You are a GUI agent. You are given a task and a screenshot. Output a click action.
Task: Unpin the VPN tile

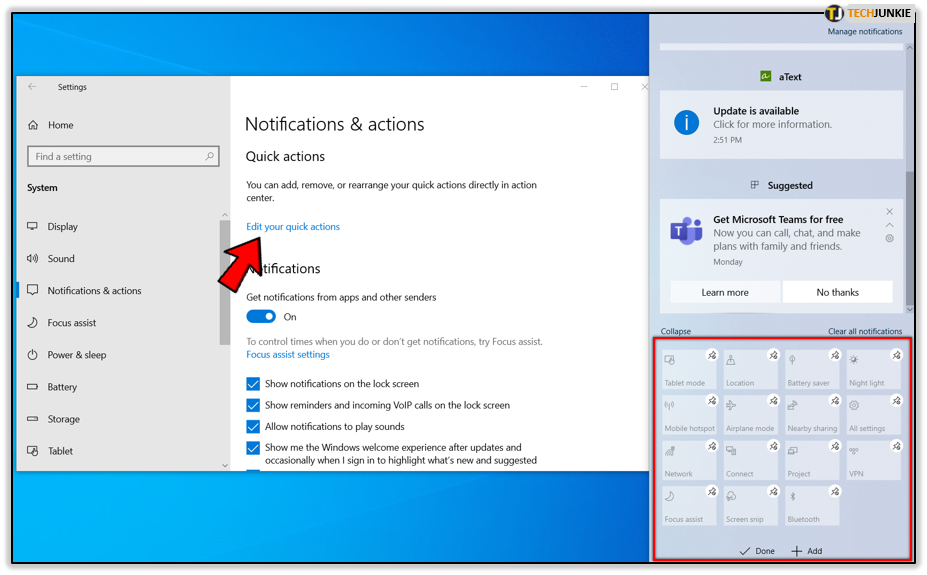pyautogui.click(x=896, y=446)
